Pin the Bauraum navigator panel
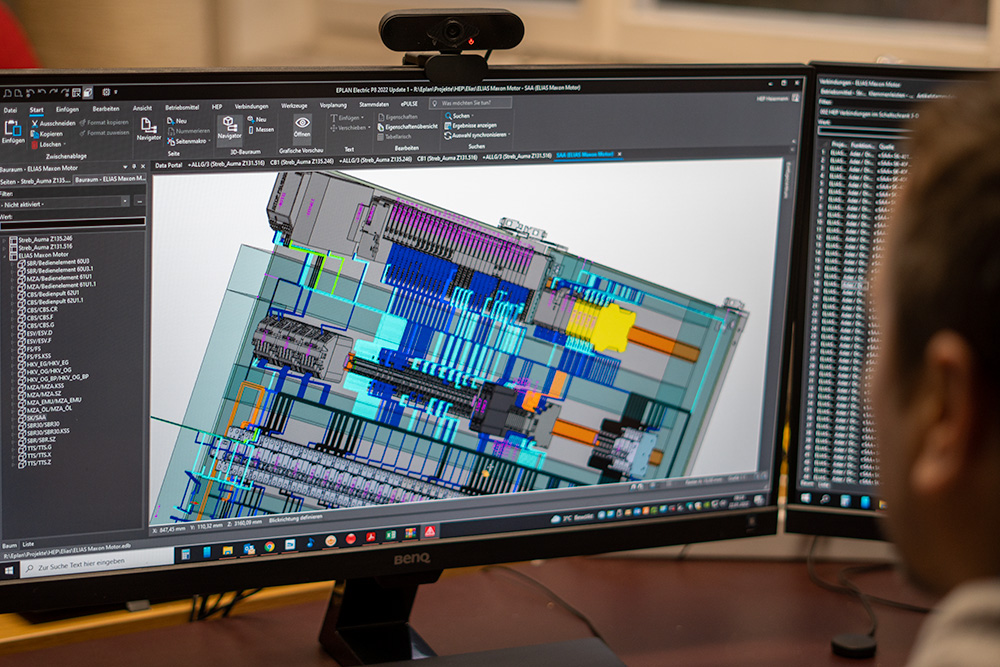The height and width of the screenshot is (667, 1000). point(133,167)
